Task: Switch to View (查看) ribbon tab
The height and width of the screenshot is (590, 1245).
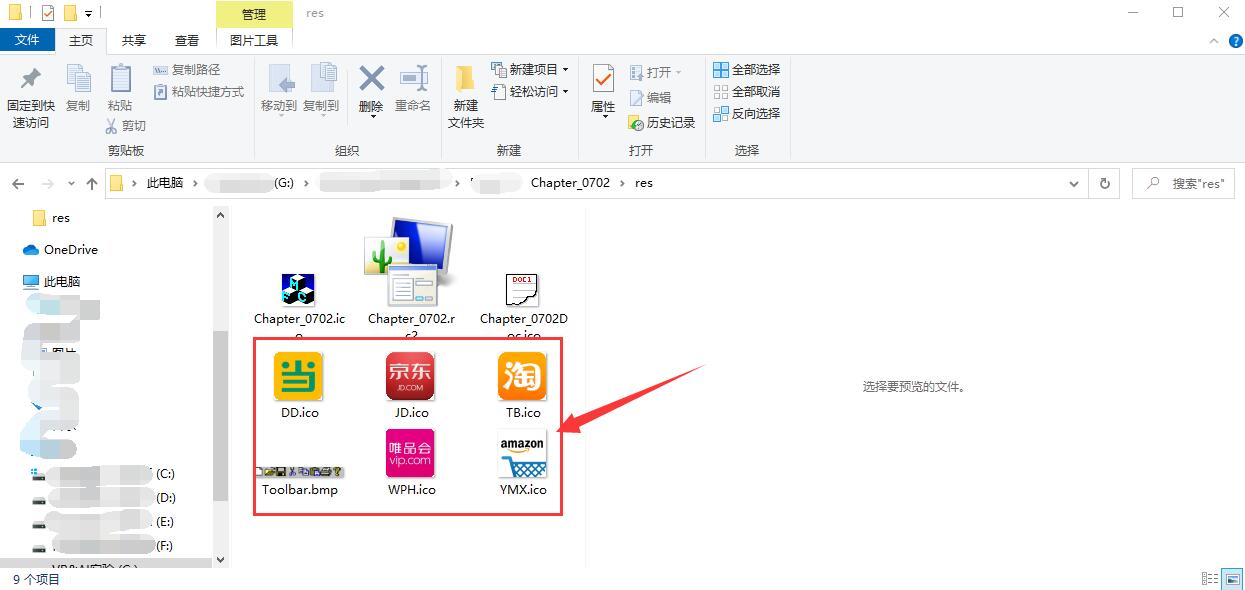Action: (x=187, y=40)
